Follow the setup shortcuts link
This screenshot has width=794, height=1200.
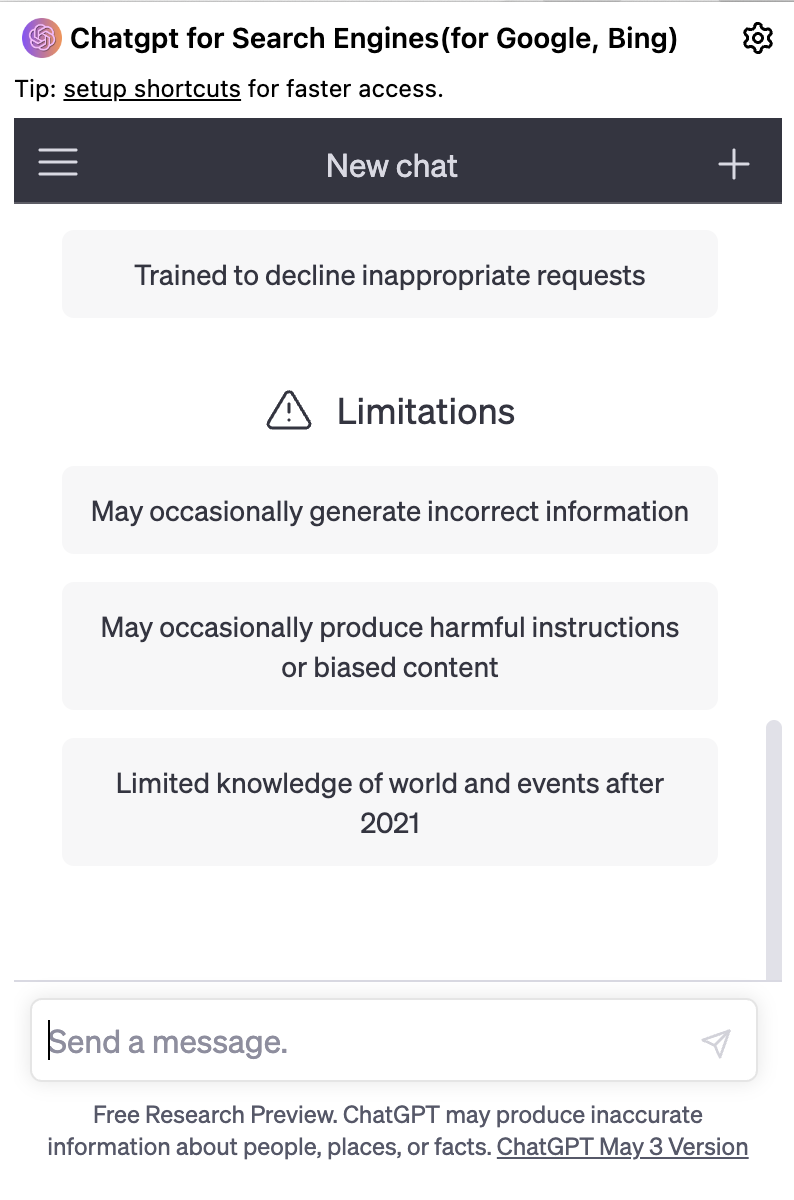click(x=152, y=89)
